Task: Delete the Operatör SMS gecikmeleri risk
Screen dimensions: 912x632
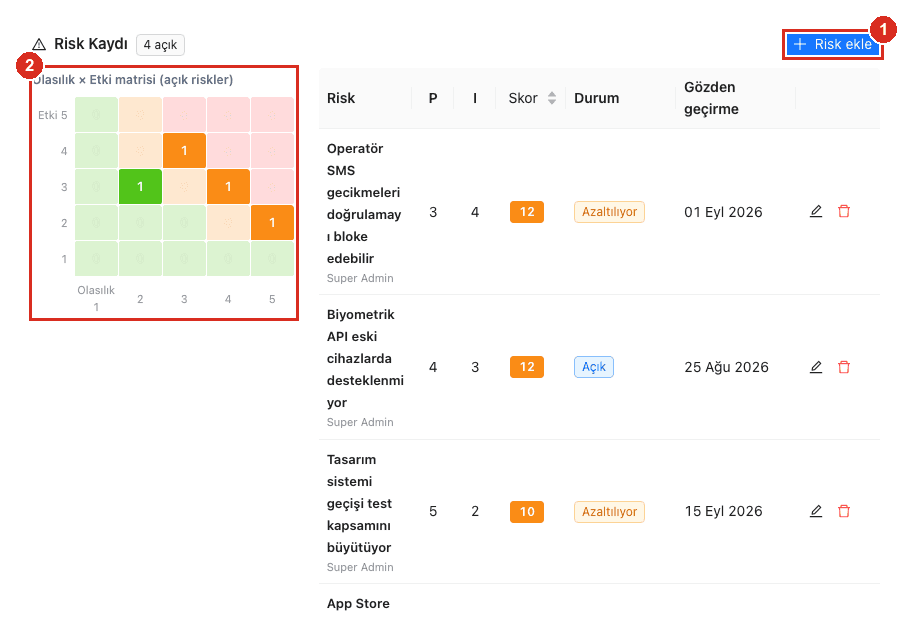Action: (x=844, y=212)
